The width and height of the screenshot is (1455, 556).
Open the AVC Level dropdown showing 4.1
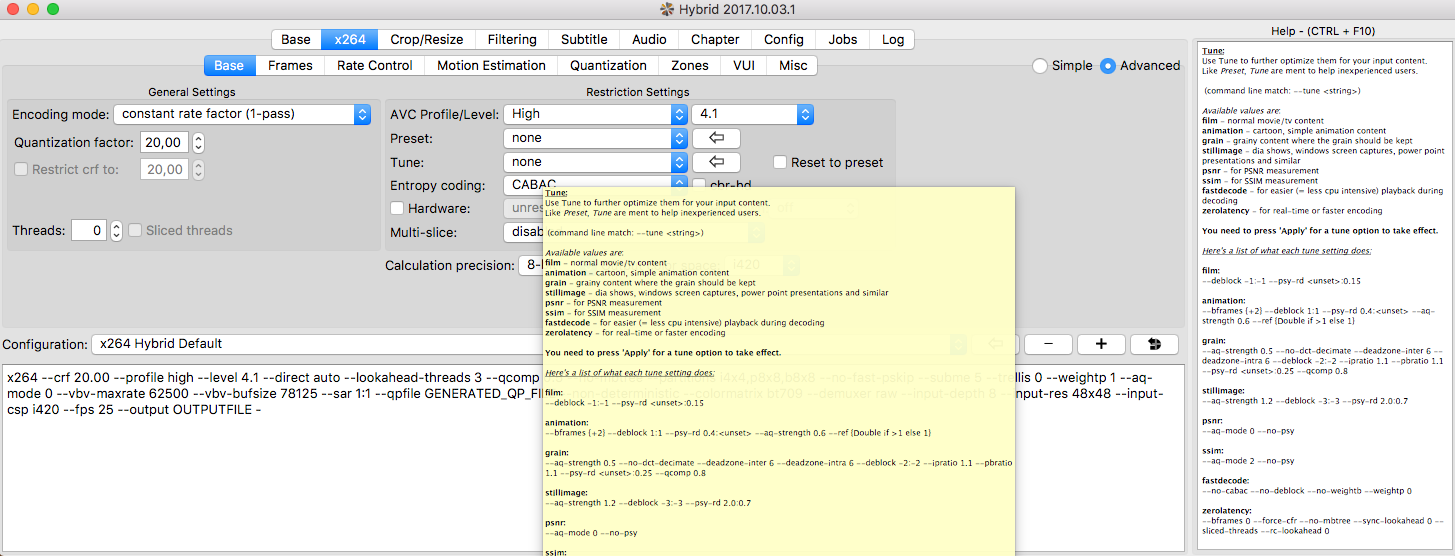tap(751, 114)
